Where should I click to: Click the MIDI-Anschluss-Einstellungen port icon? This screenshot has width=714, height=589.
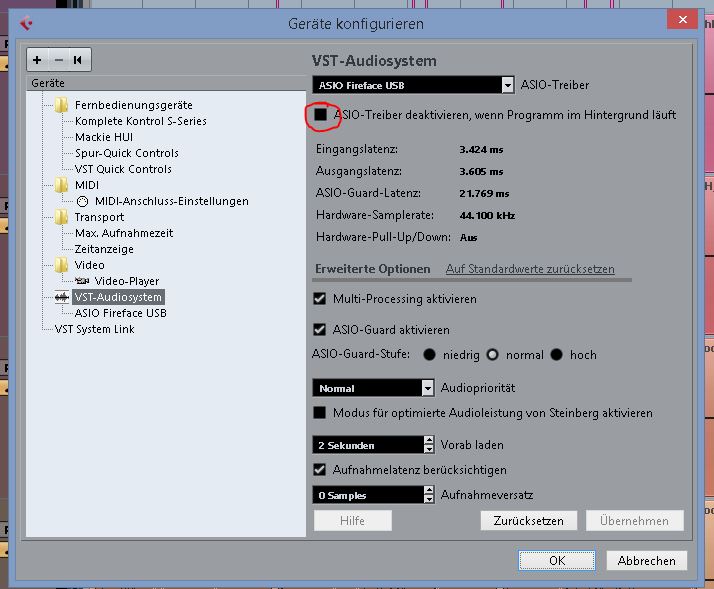click(82, 201)
